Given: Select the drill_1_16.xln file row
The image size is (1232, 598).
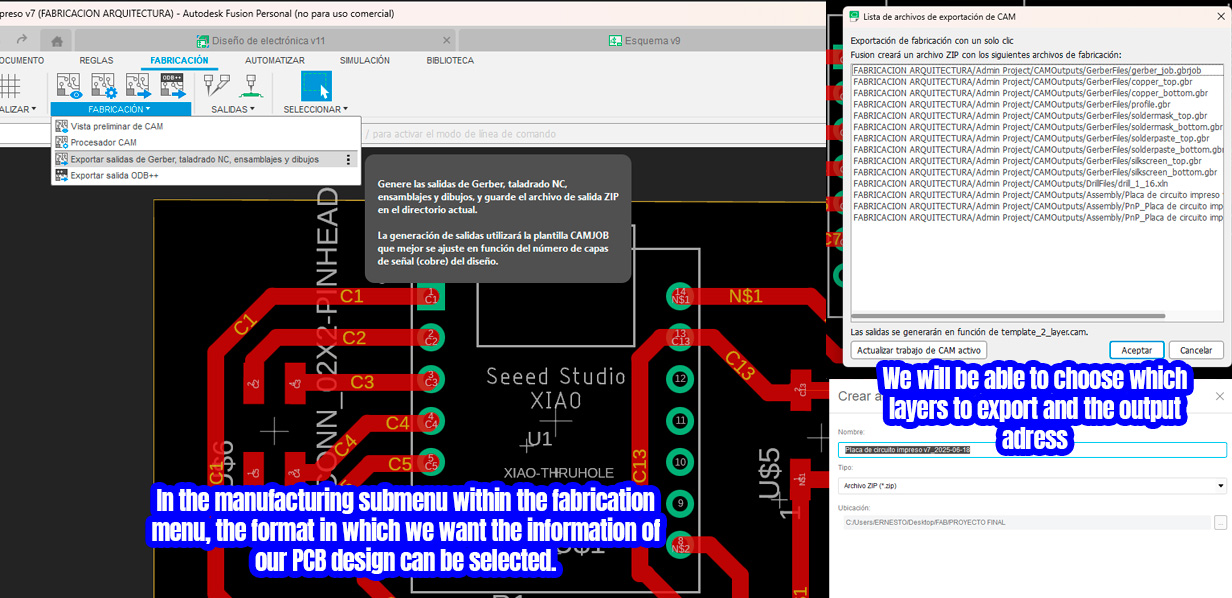Looking at the screenshot, I should (x=1038, y=183).
